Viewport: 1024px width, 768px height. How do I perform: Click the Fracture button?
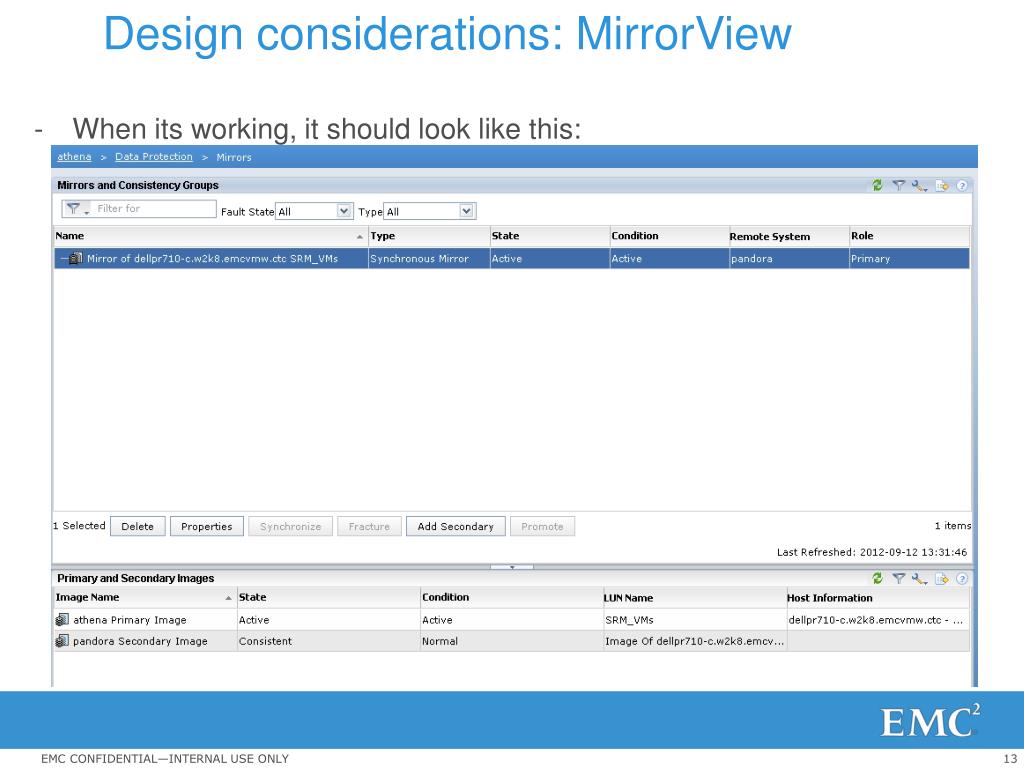(x=369, y=526)
